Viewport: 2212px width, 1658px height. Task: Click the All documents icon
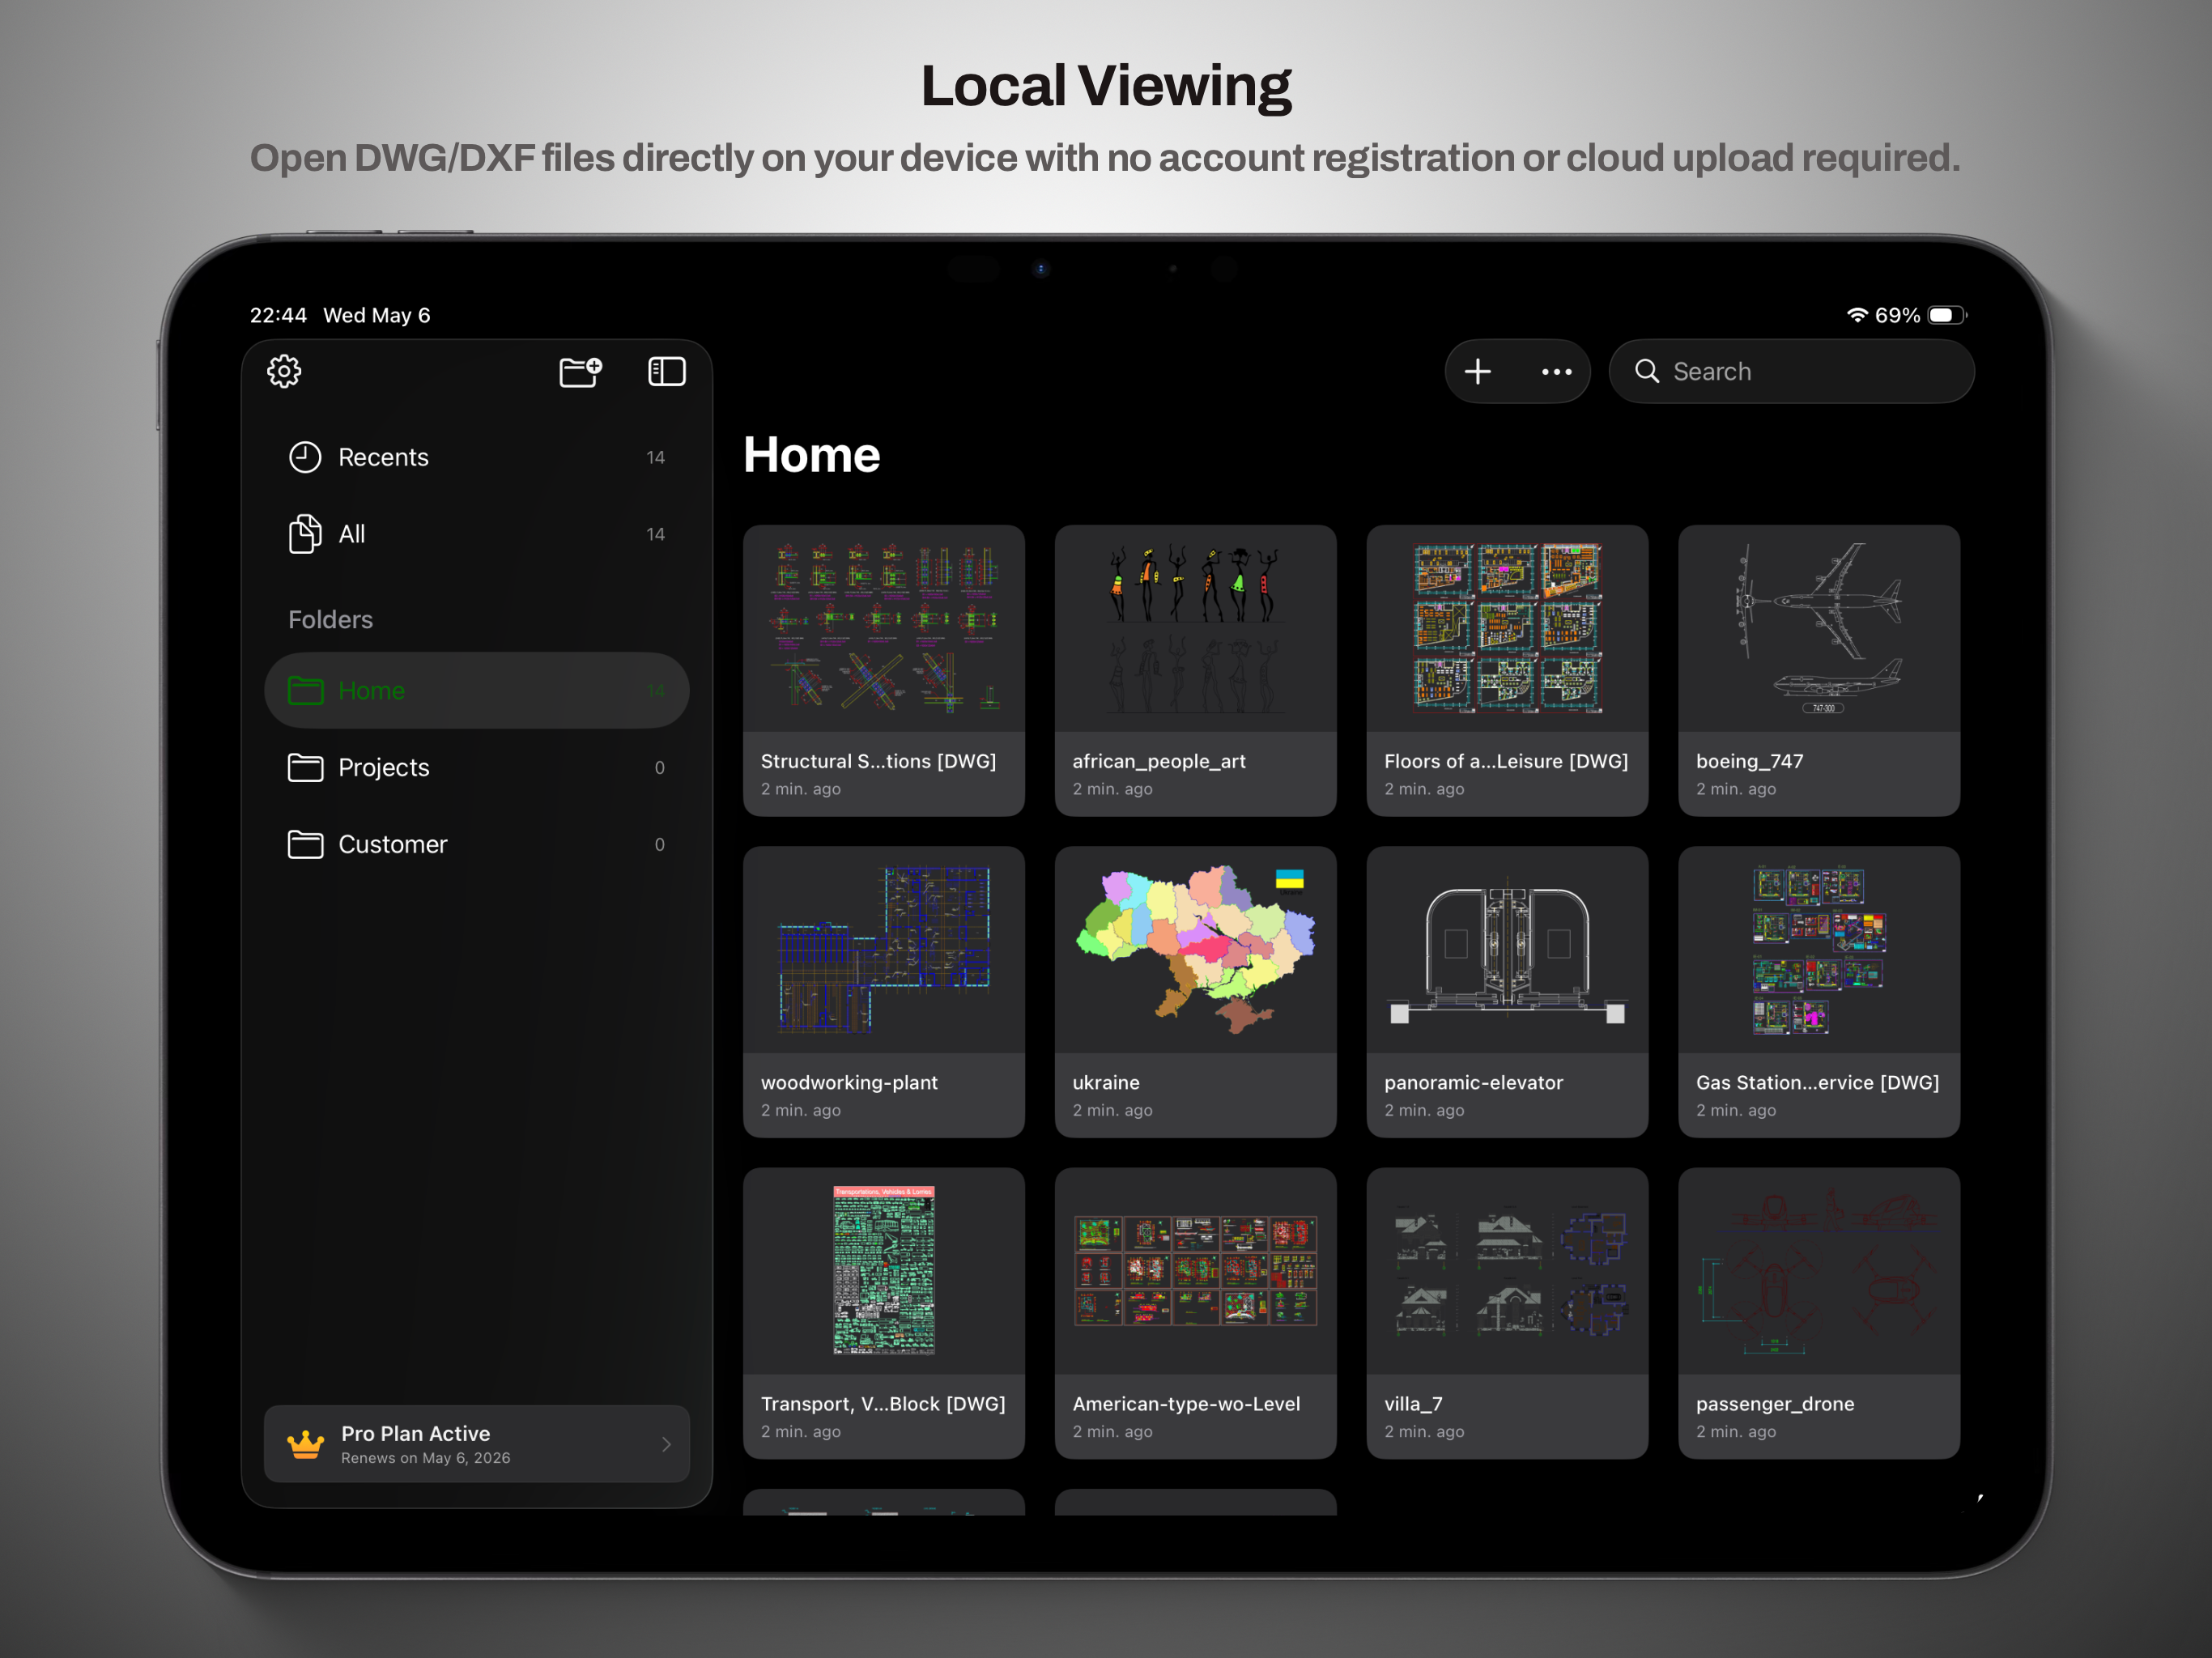click(x=305, y=533)
